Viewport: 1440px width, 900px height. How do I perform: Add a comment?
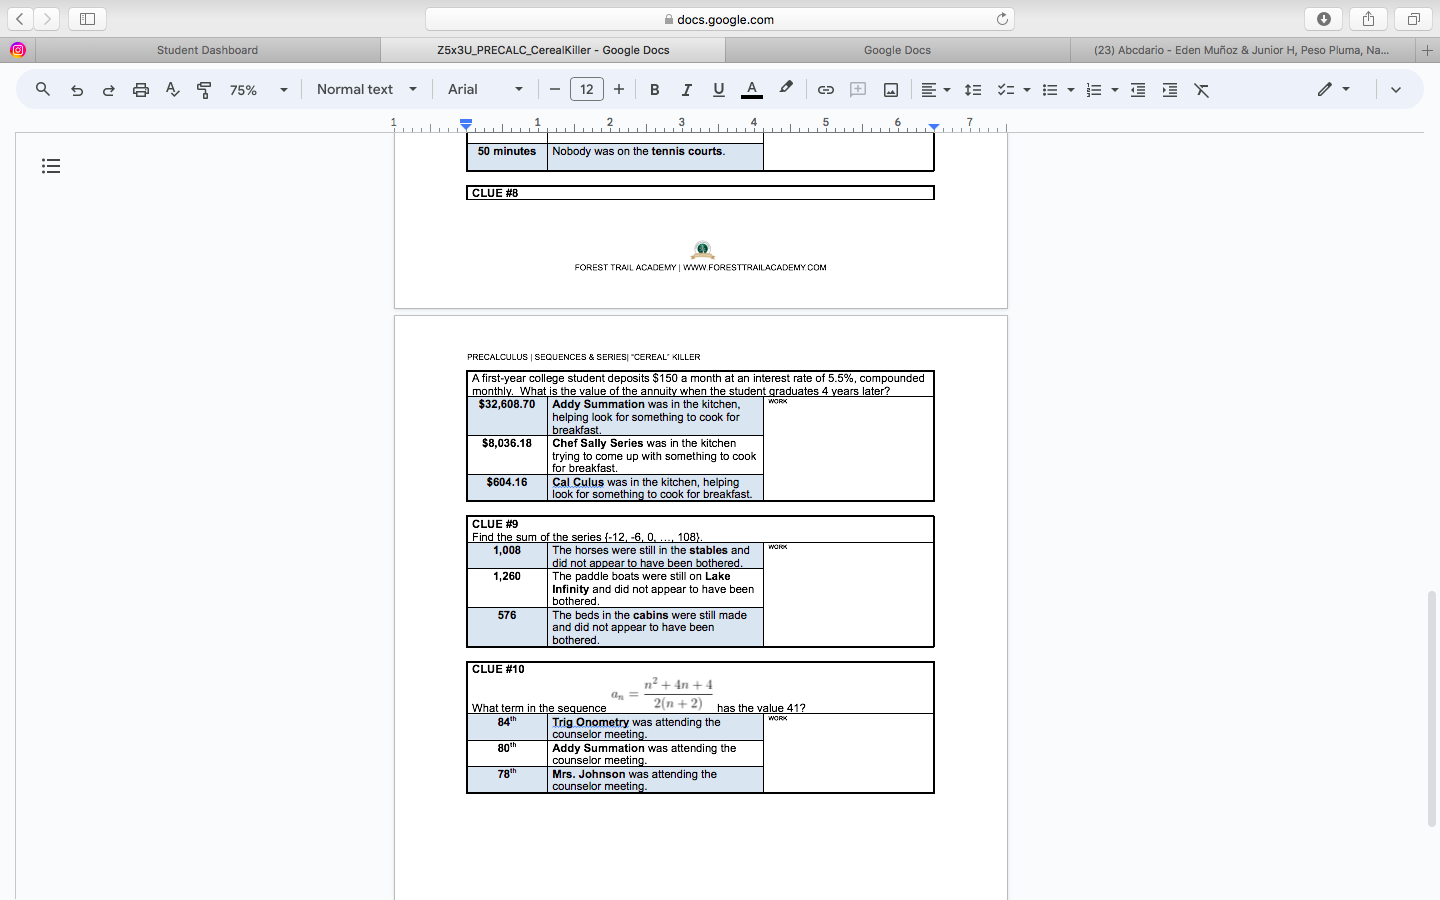click(858, 90)
